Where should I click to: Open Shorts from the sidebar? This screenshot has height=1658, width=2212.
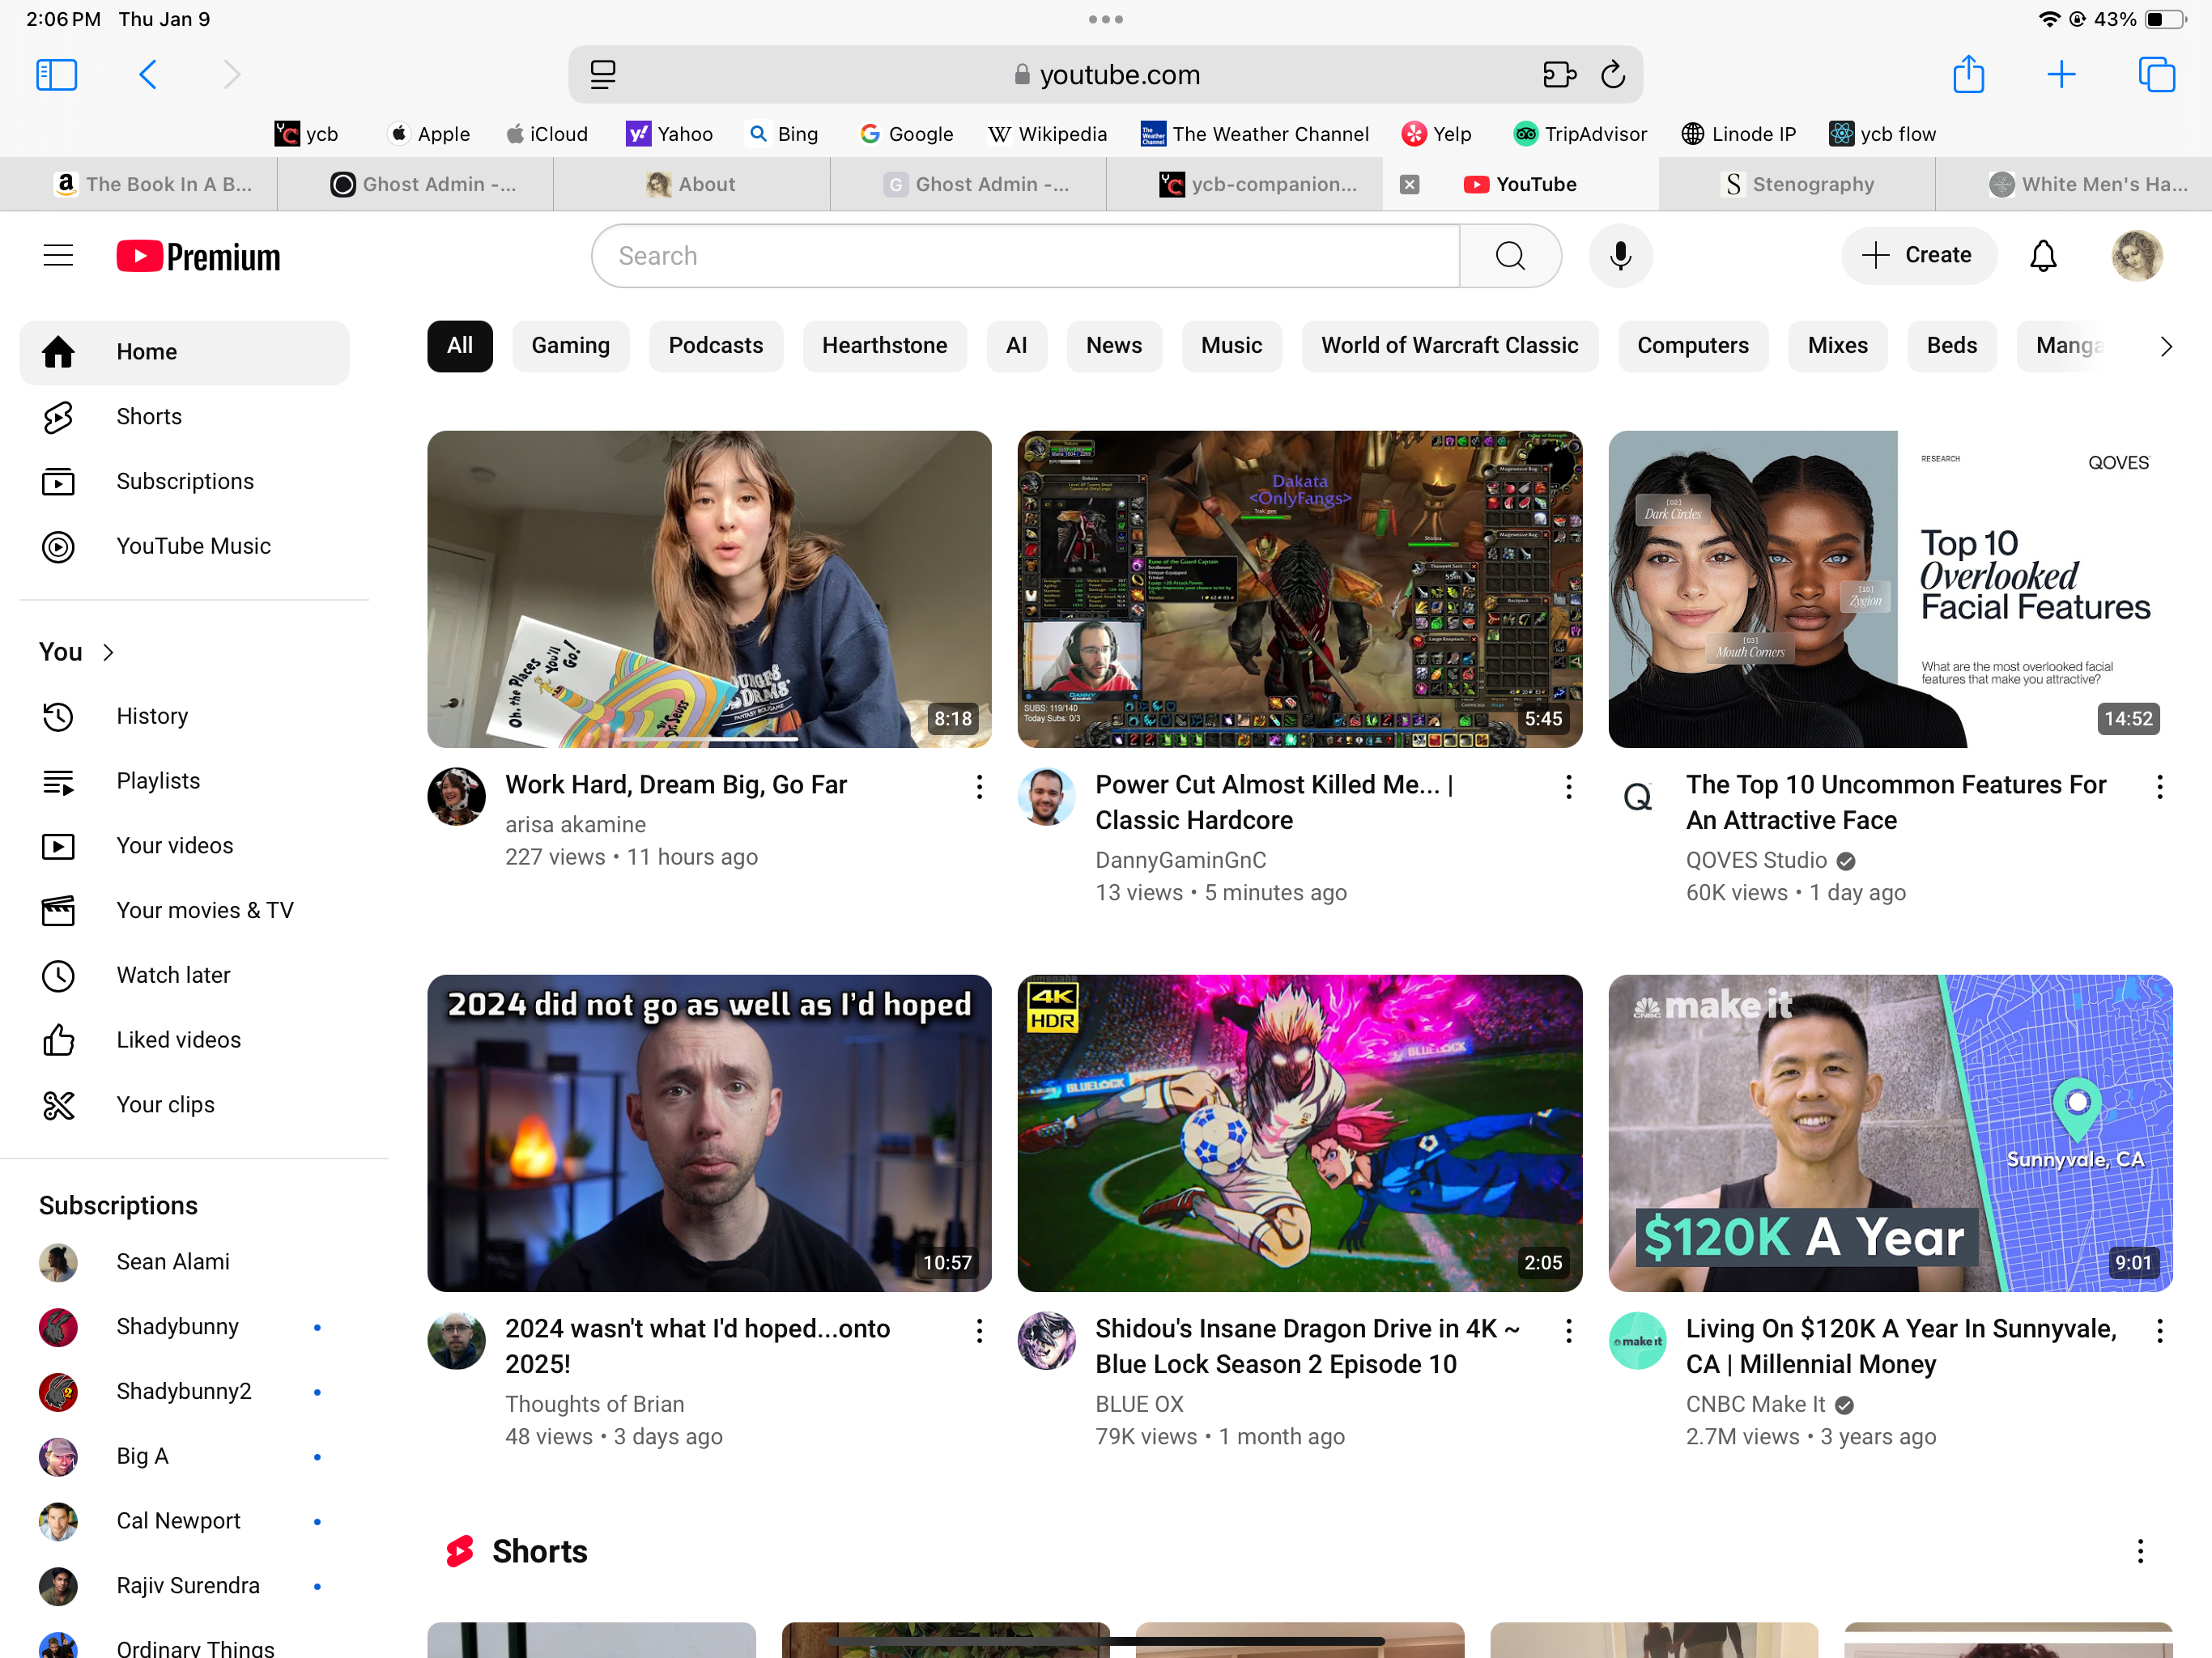(184, 417)
